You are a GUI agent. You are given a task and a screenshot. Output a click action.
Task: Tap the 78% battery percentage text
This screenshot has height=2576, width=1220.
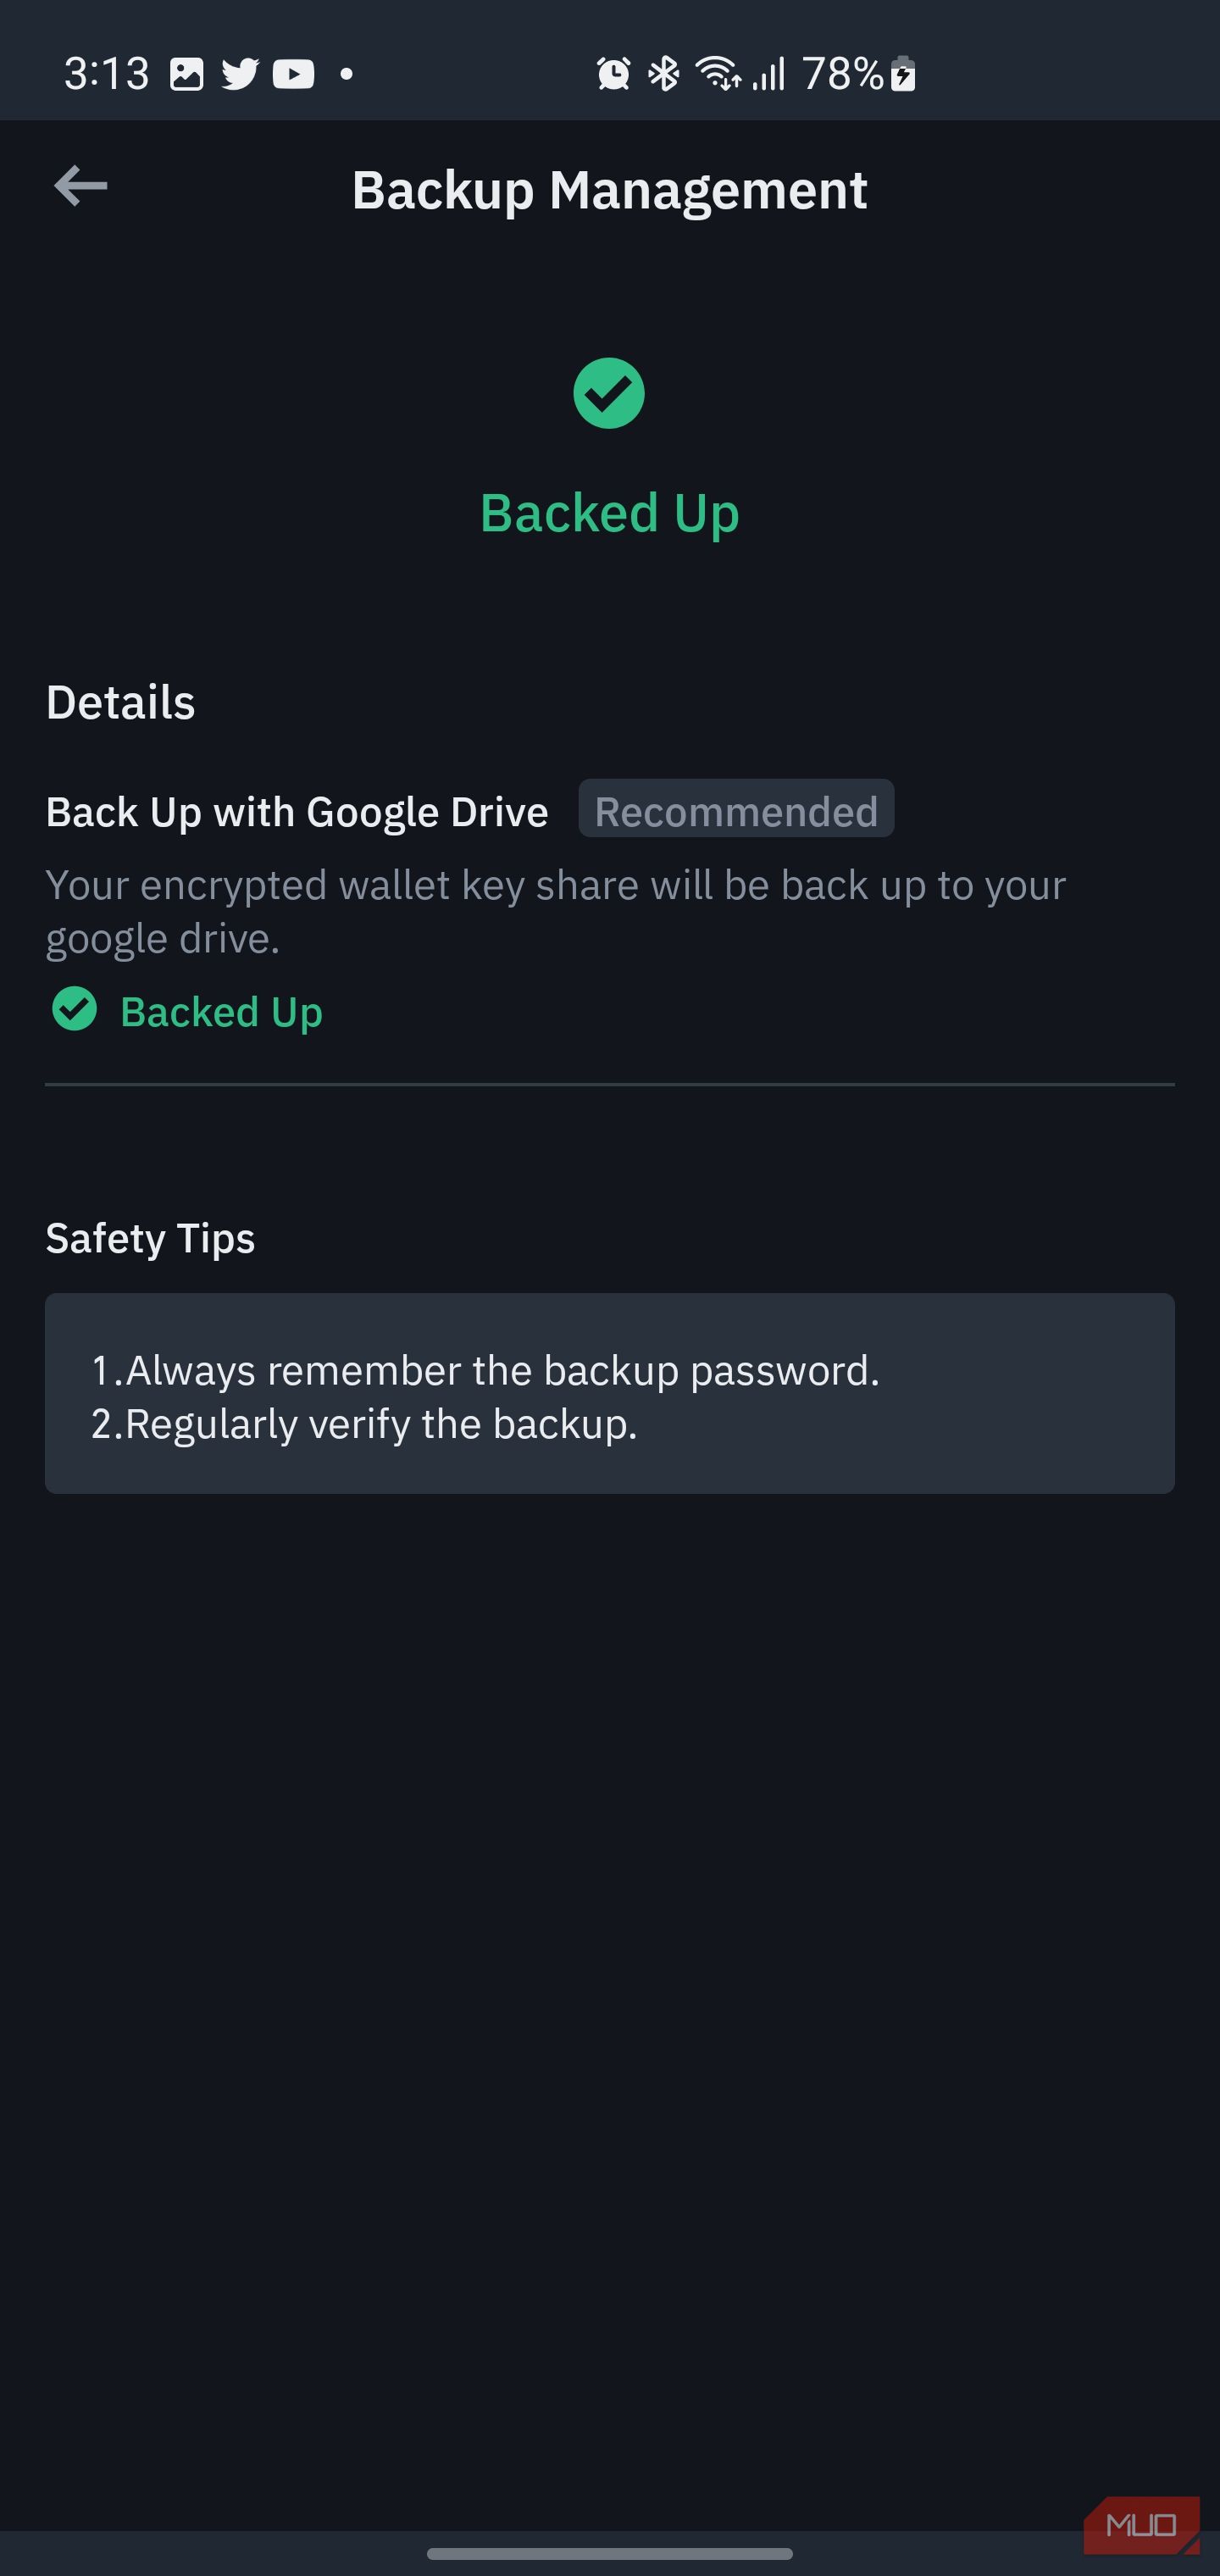(843, 72)
